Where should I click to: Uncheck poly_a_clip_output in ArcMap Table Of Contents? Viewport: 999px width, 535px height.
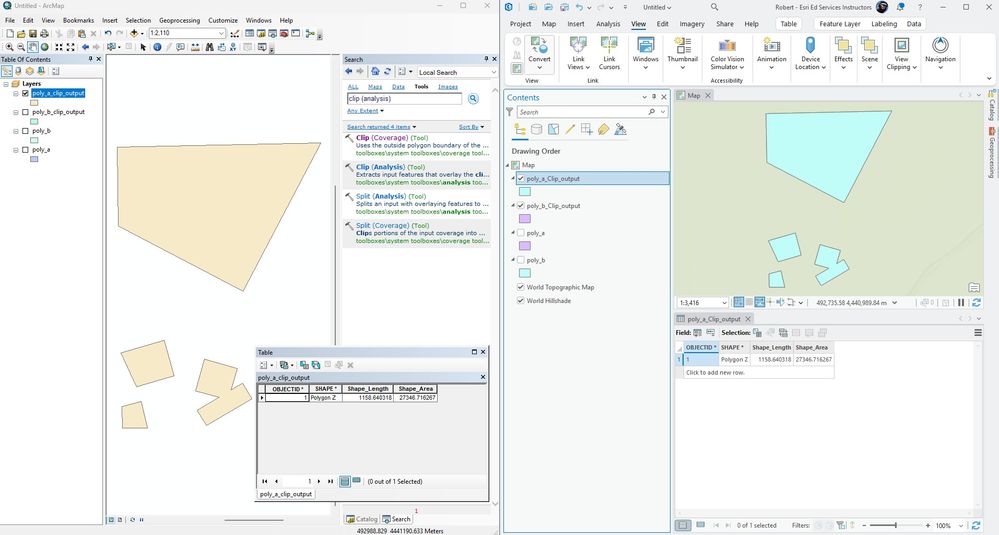click(x=25, y=93)
